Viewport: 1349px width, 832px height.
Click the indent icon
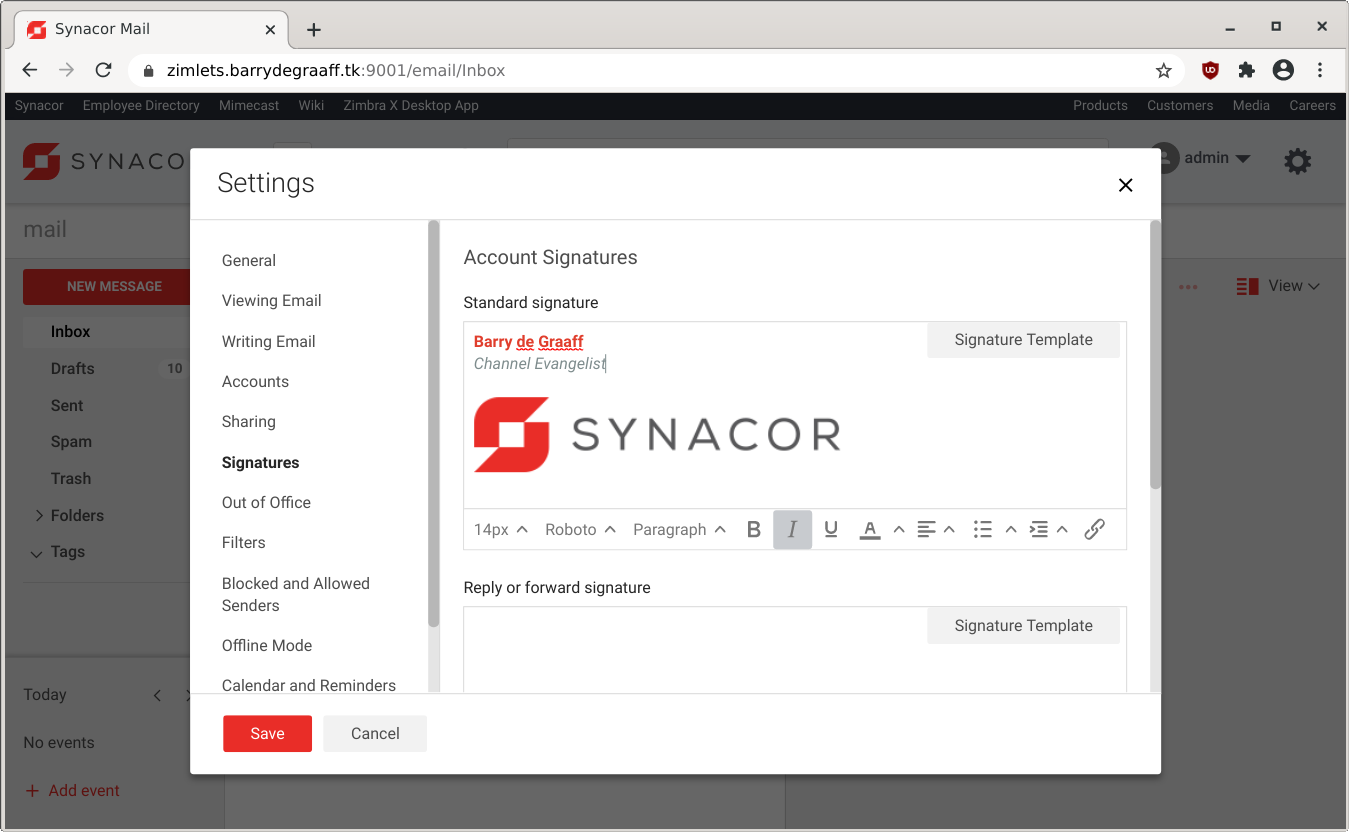point(1039,530)
